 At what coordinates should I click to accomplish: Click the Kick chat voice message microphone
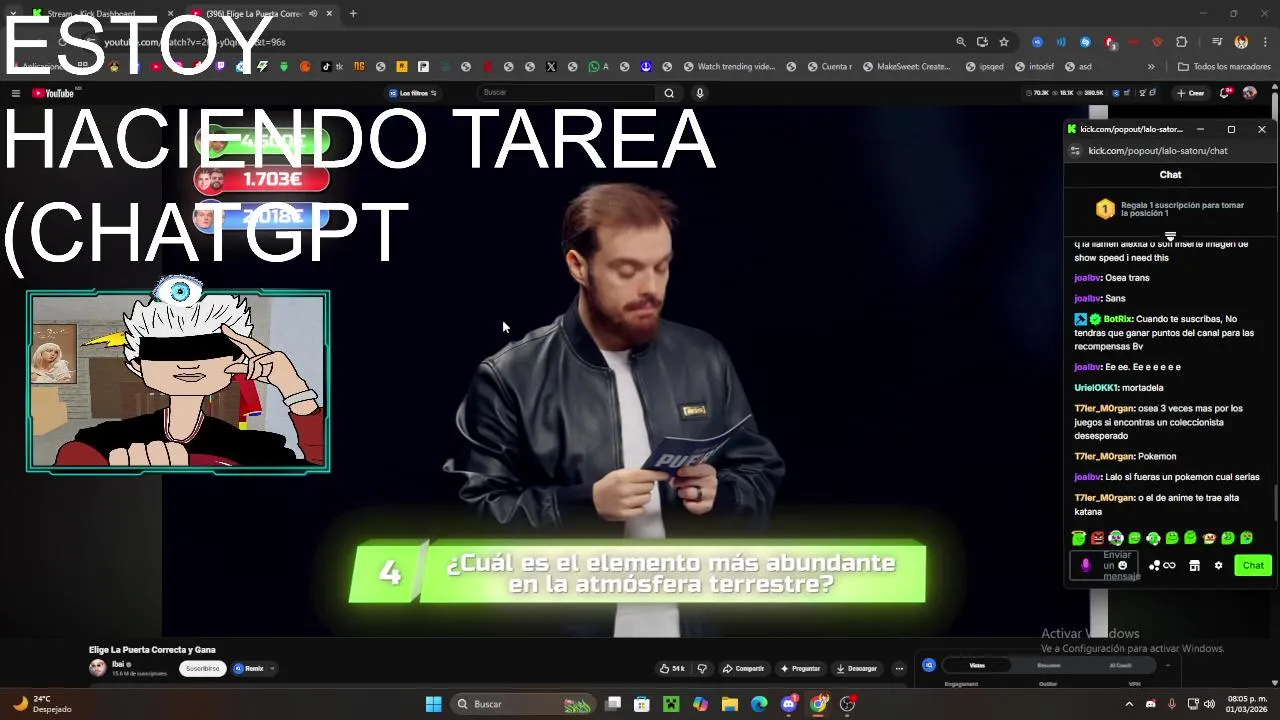pyautogui.click(x=1086, y=566)
